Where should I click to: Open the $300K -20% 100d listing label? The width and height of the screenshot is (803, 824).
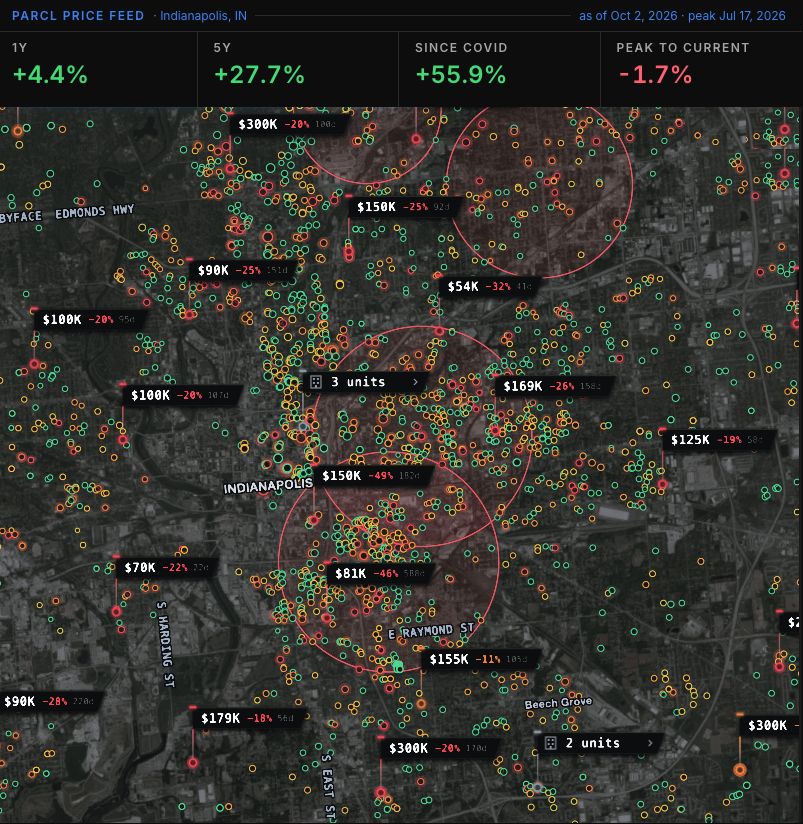[290, 125]
